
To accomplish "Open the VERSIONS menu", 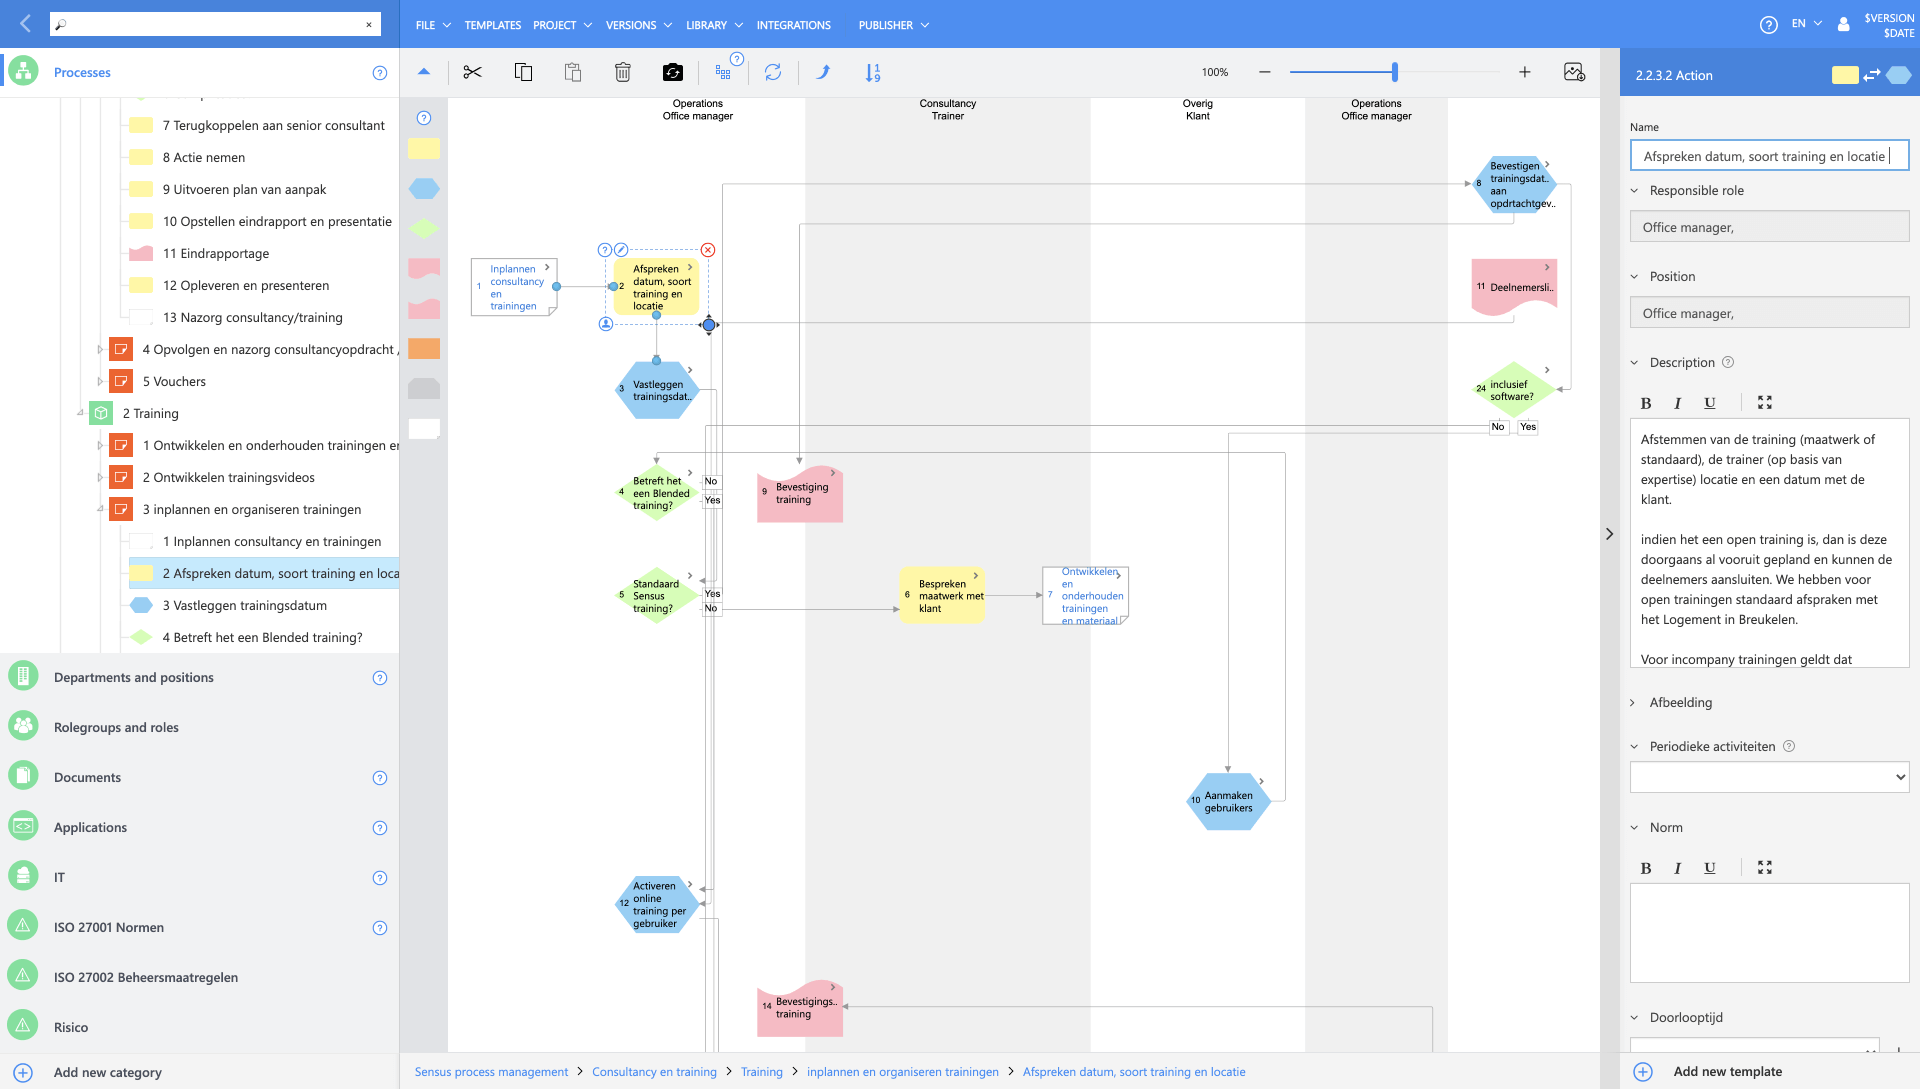I will tap(639, 25).
